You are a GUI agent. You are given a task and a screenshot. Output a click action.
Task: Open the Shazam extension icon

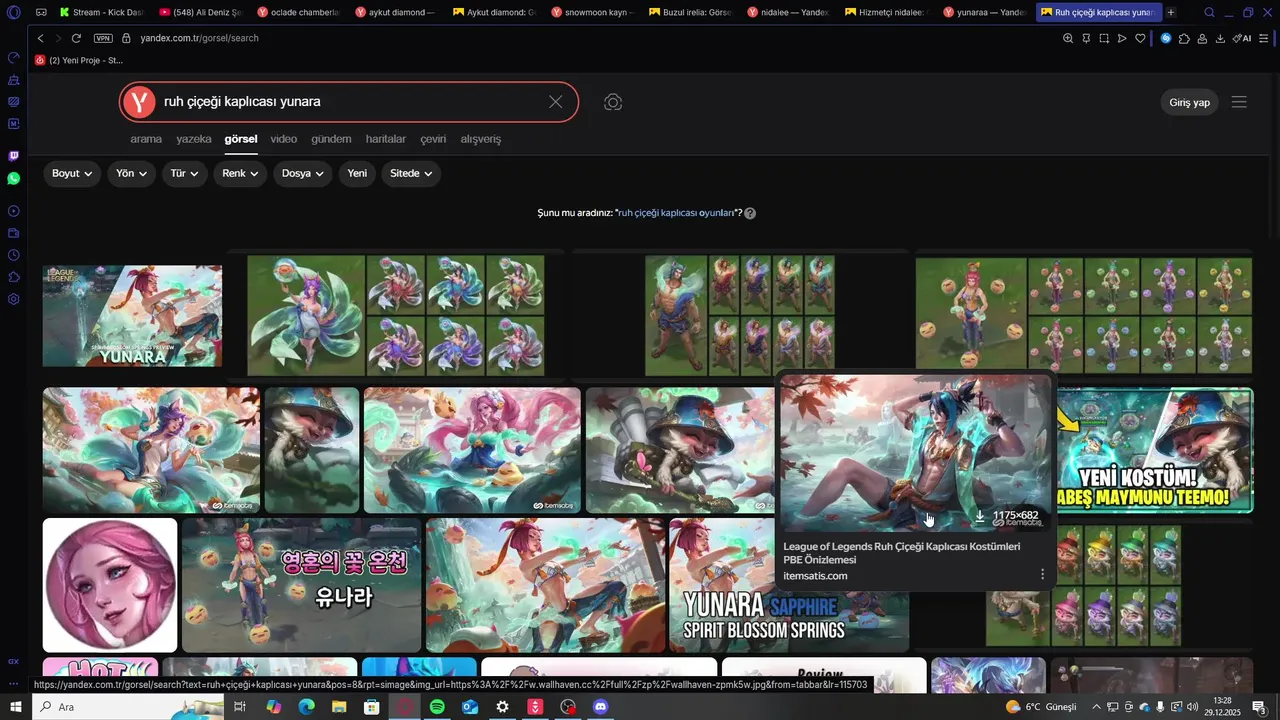click(1166, 38)
